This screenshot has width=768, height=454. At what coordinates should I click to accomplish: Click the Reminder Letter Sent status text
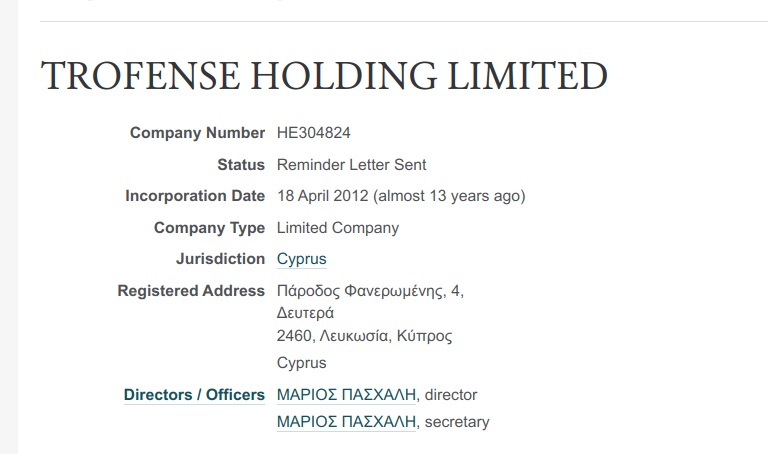coord(351,165)
